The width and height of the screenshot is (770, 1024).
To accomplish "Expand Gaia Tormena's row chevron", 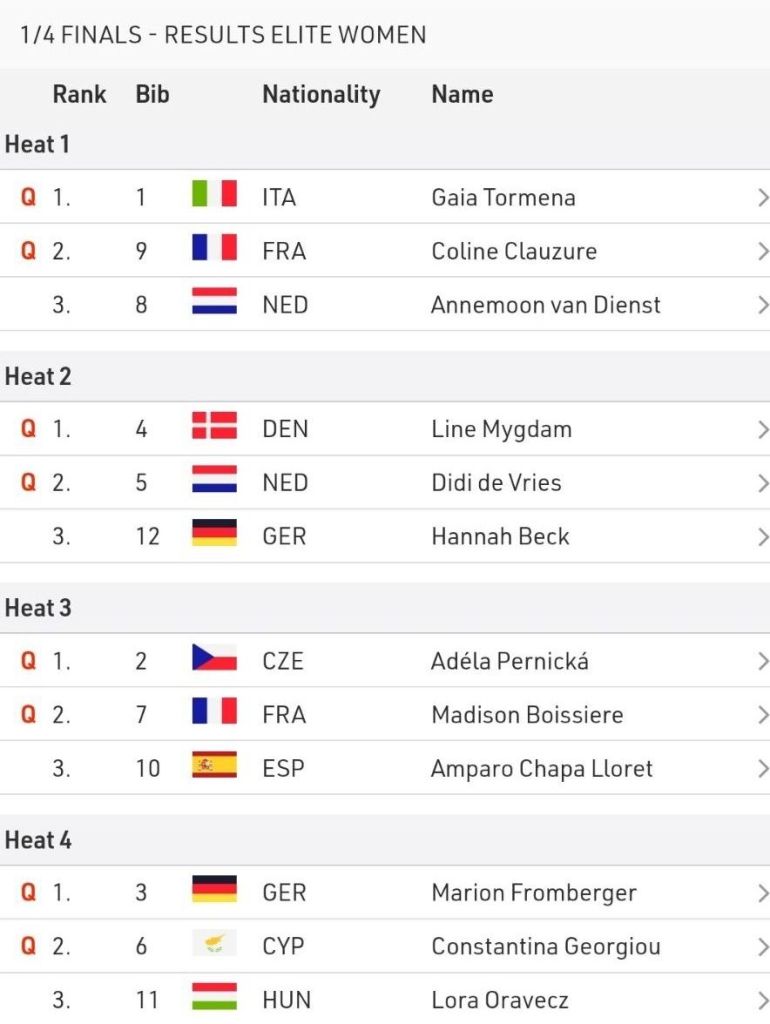I will [x=762, y=197].
